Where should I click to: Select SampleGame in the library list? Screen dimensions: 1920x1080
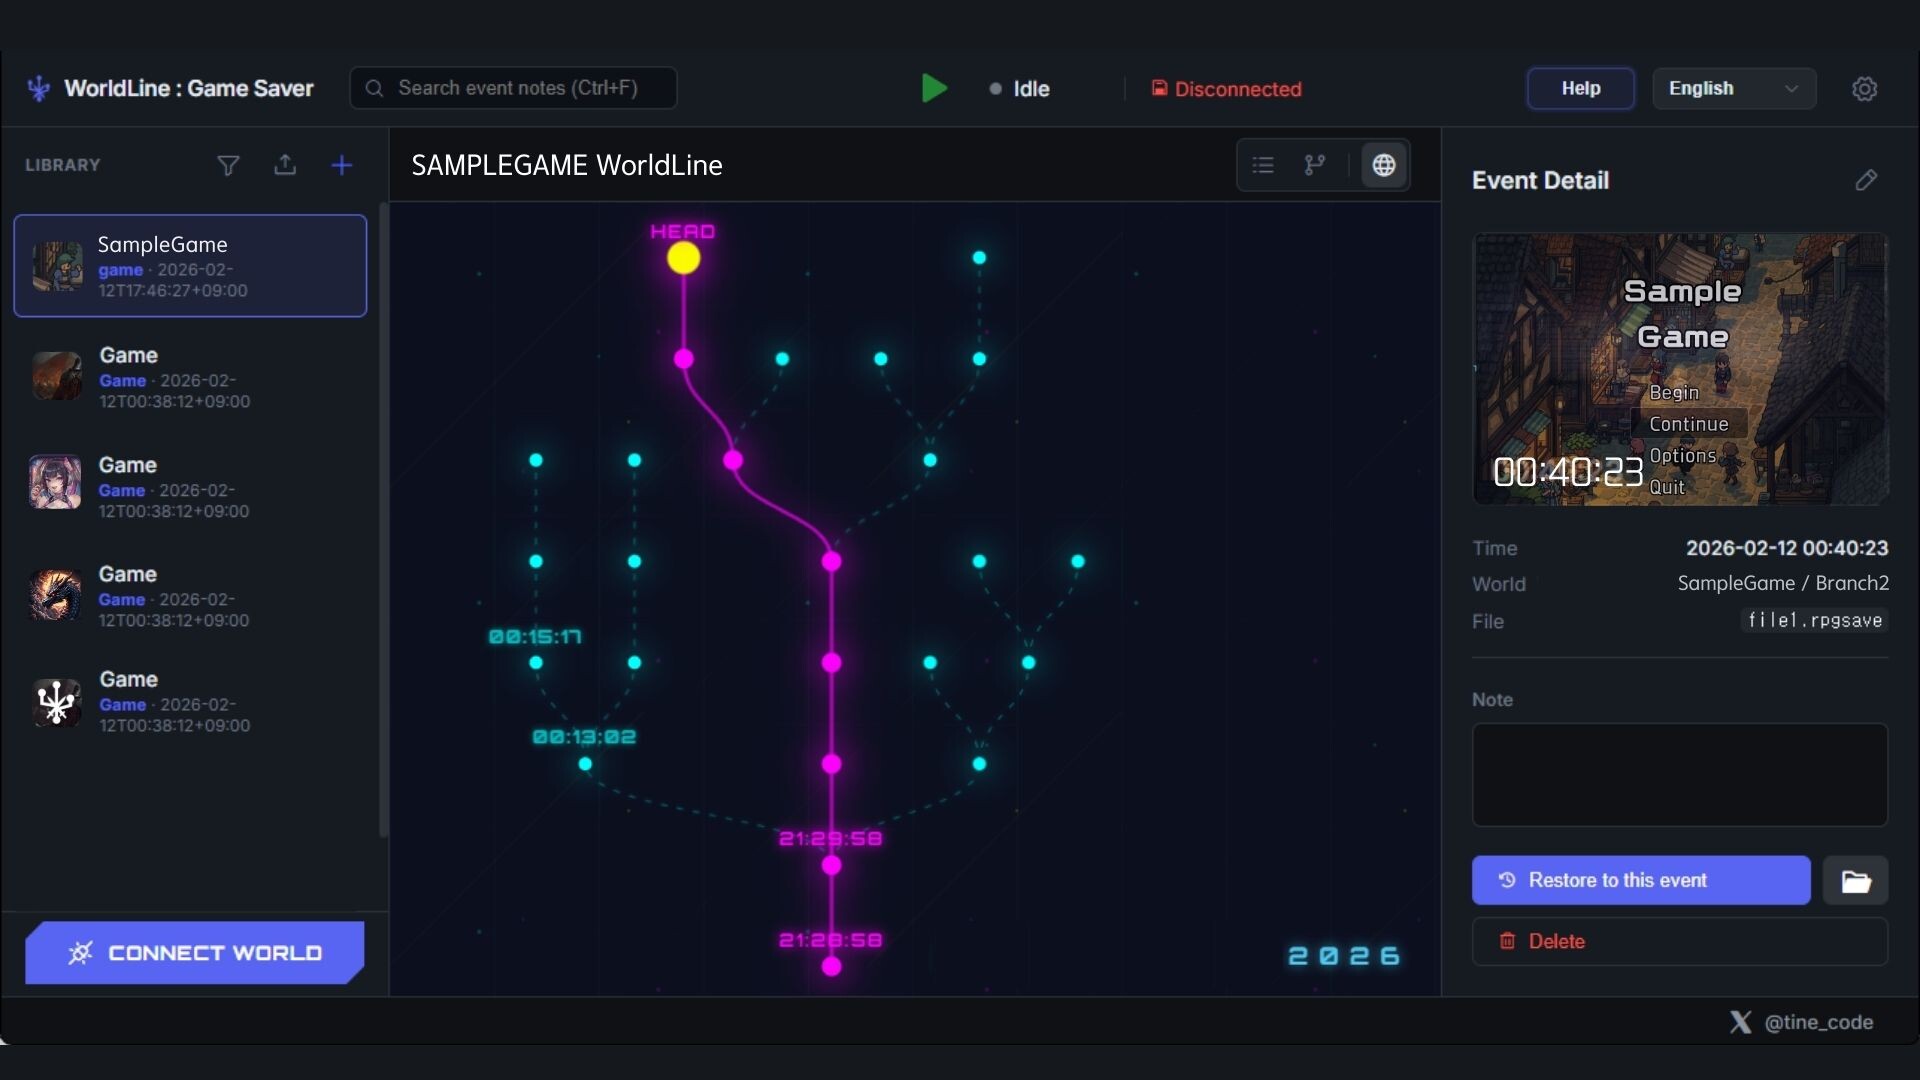(190, 266)
